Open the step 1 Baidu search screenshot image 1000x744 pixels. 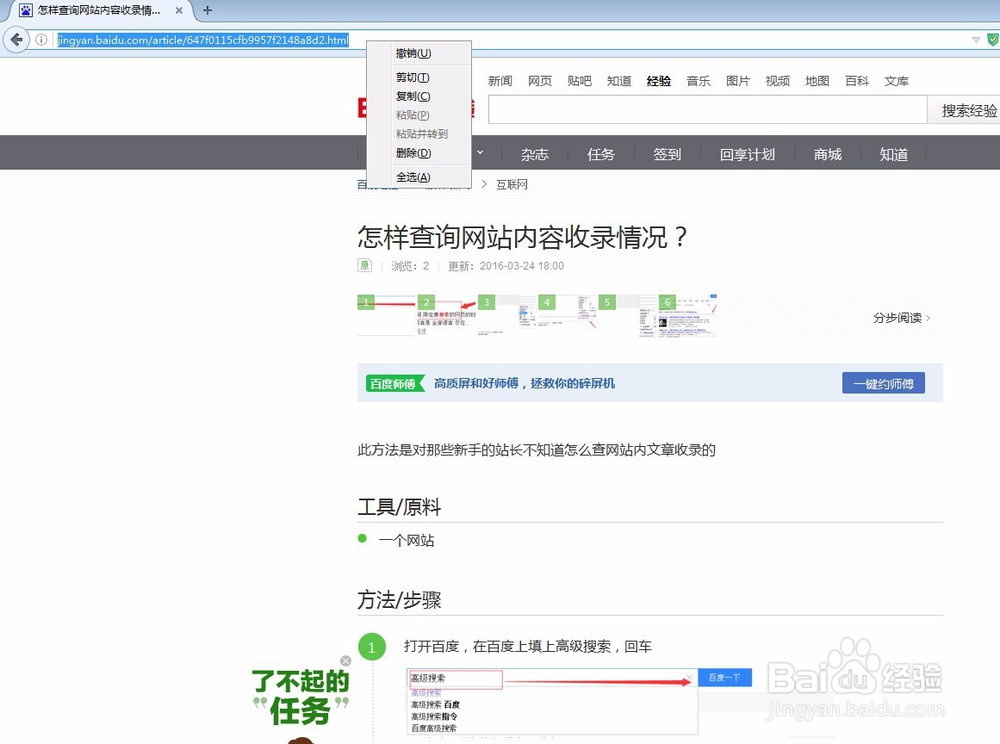click(579, 701)
